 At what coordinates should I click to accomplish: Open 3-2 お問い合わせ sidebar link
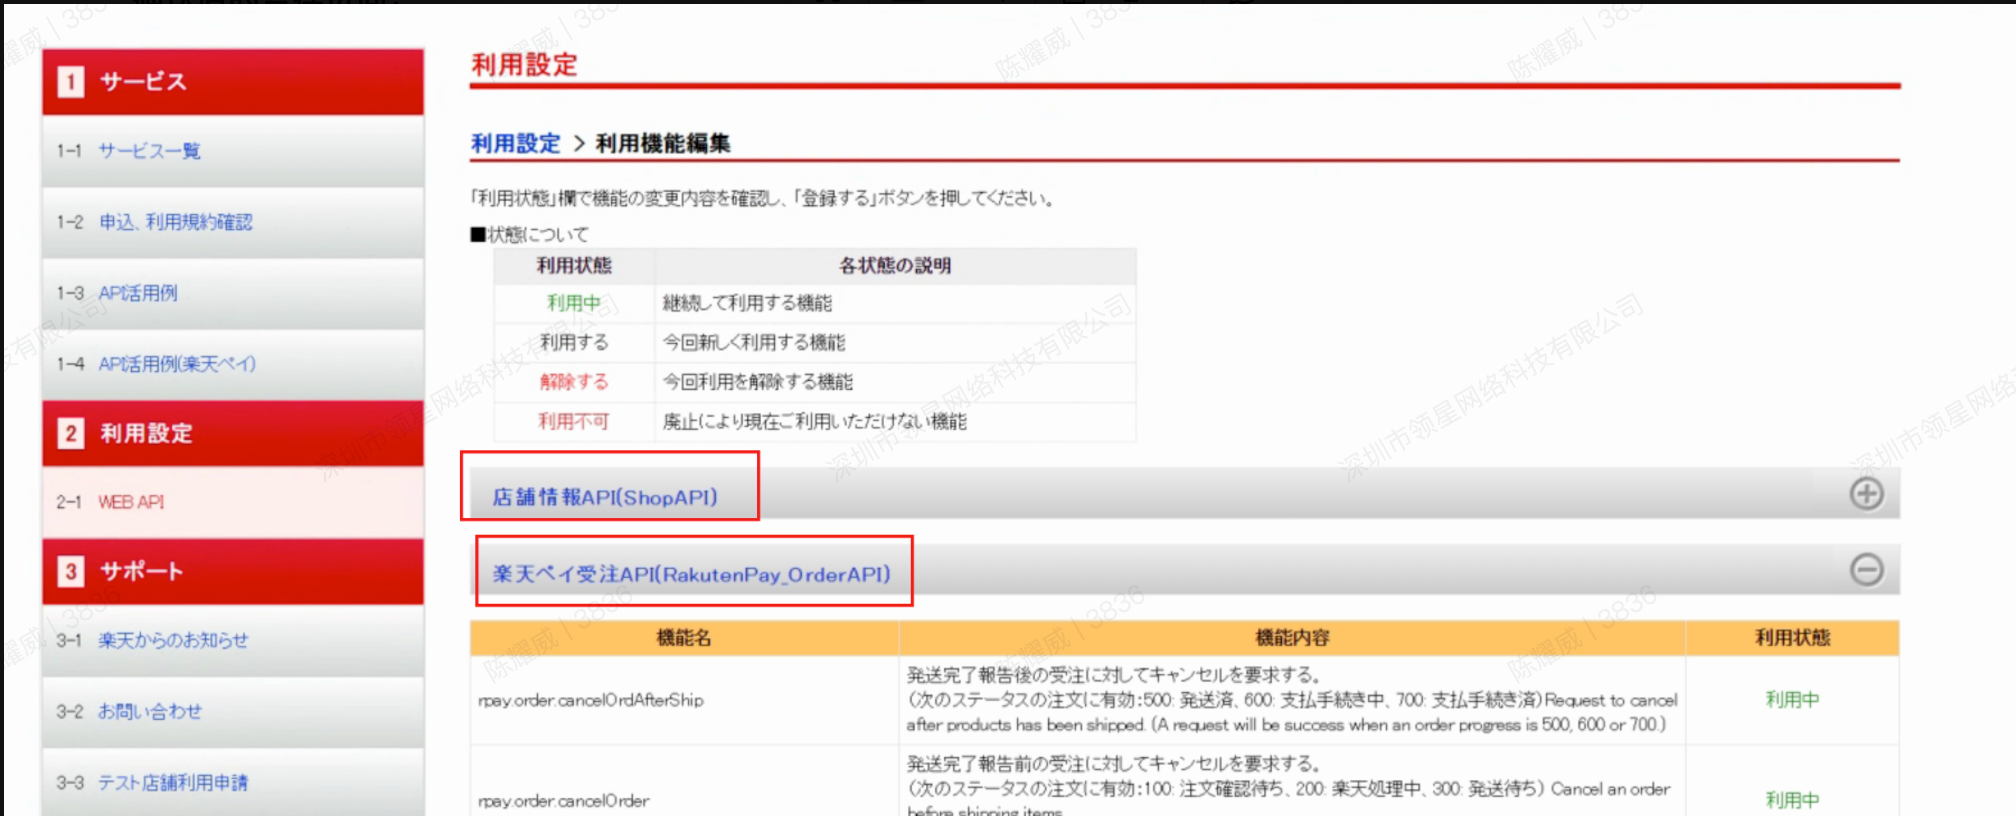click(x=150, y=711)
